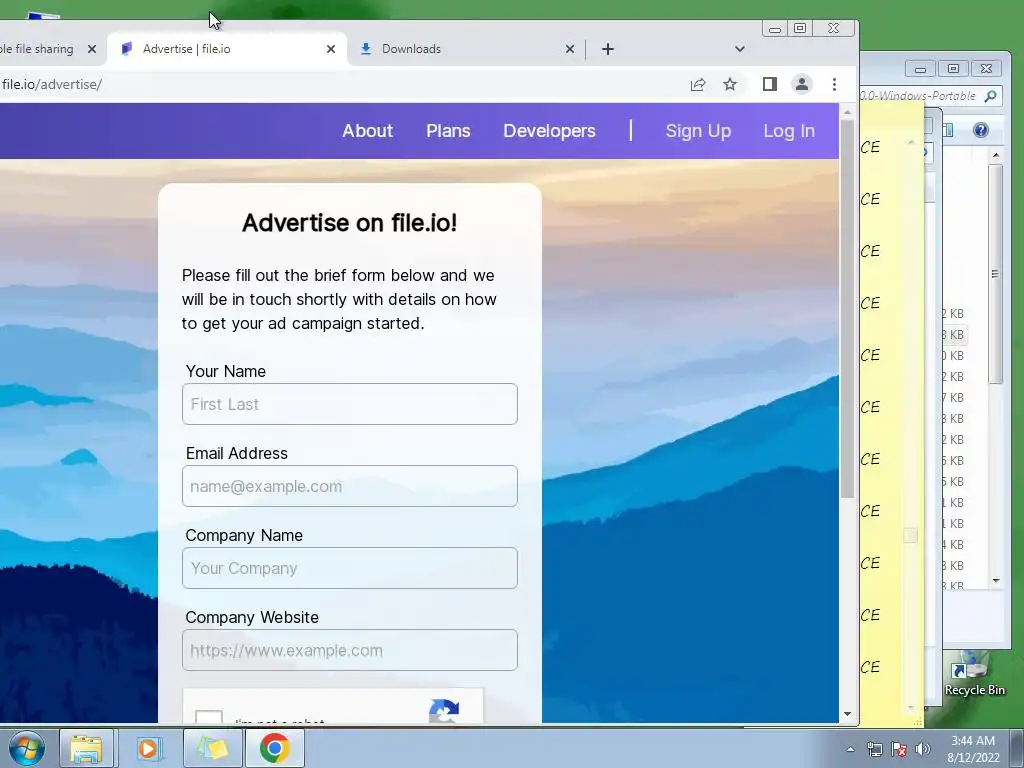
Task: Expand the tab search chevron
Action: tap(739, 49)
